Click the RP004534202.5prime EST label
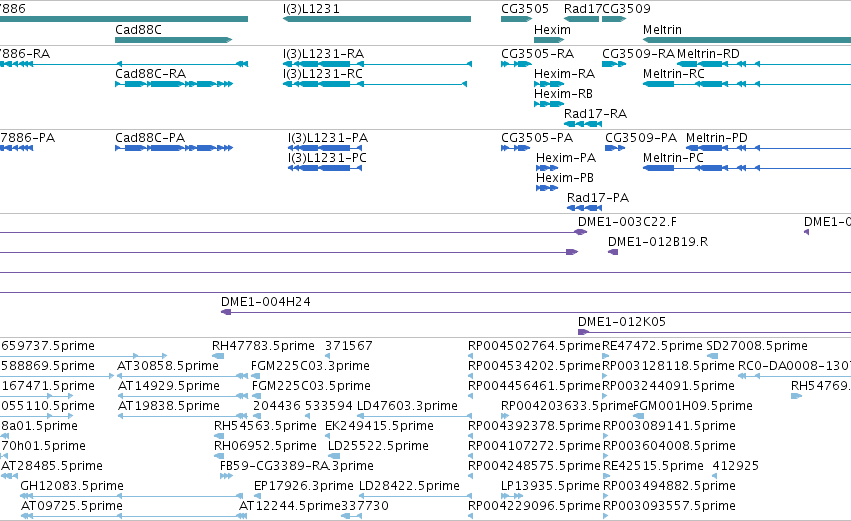The image size is (851, 521). 535,366
